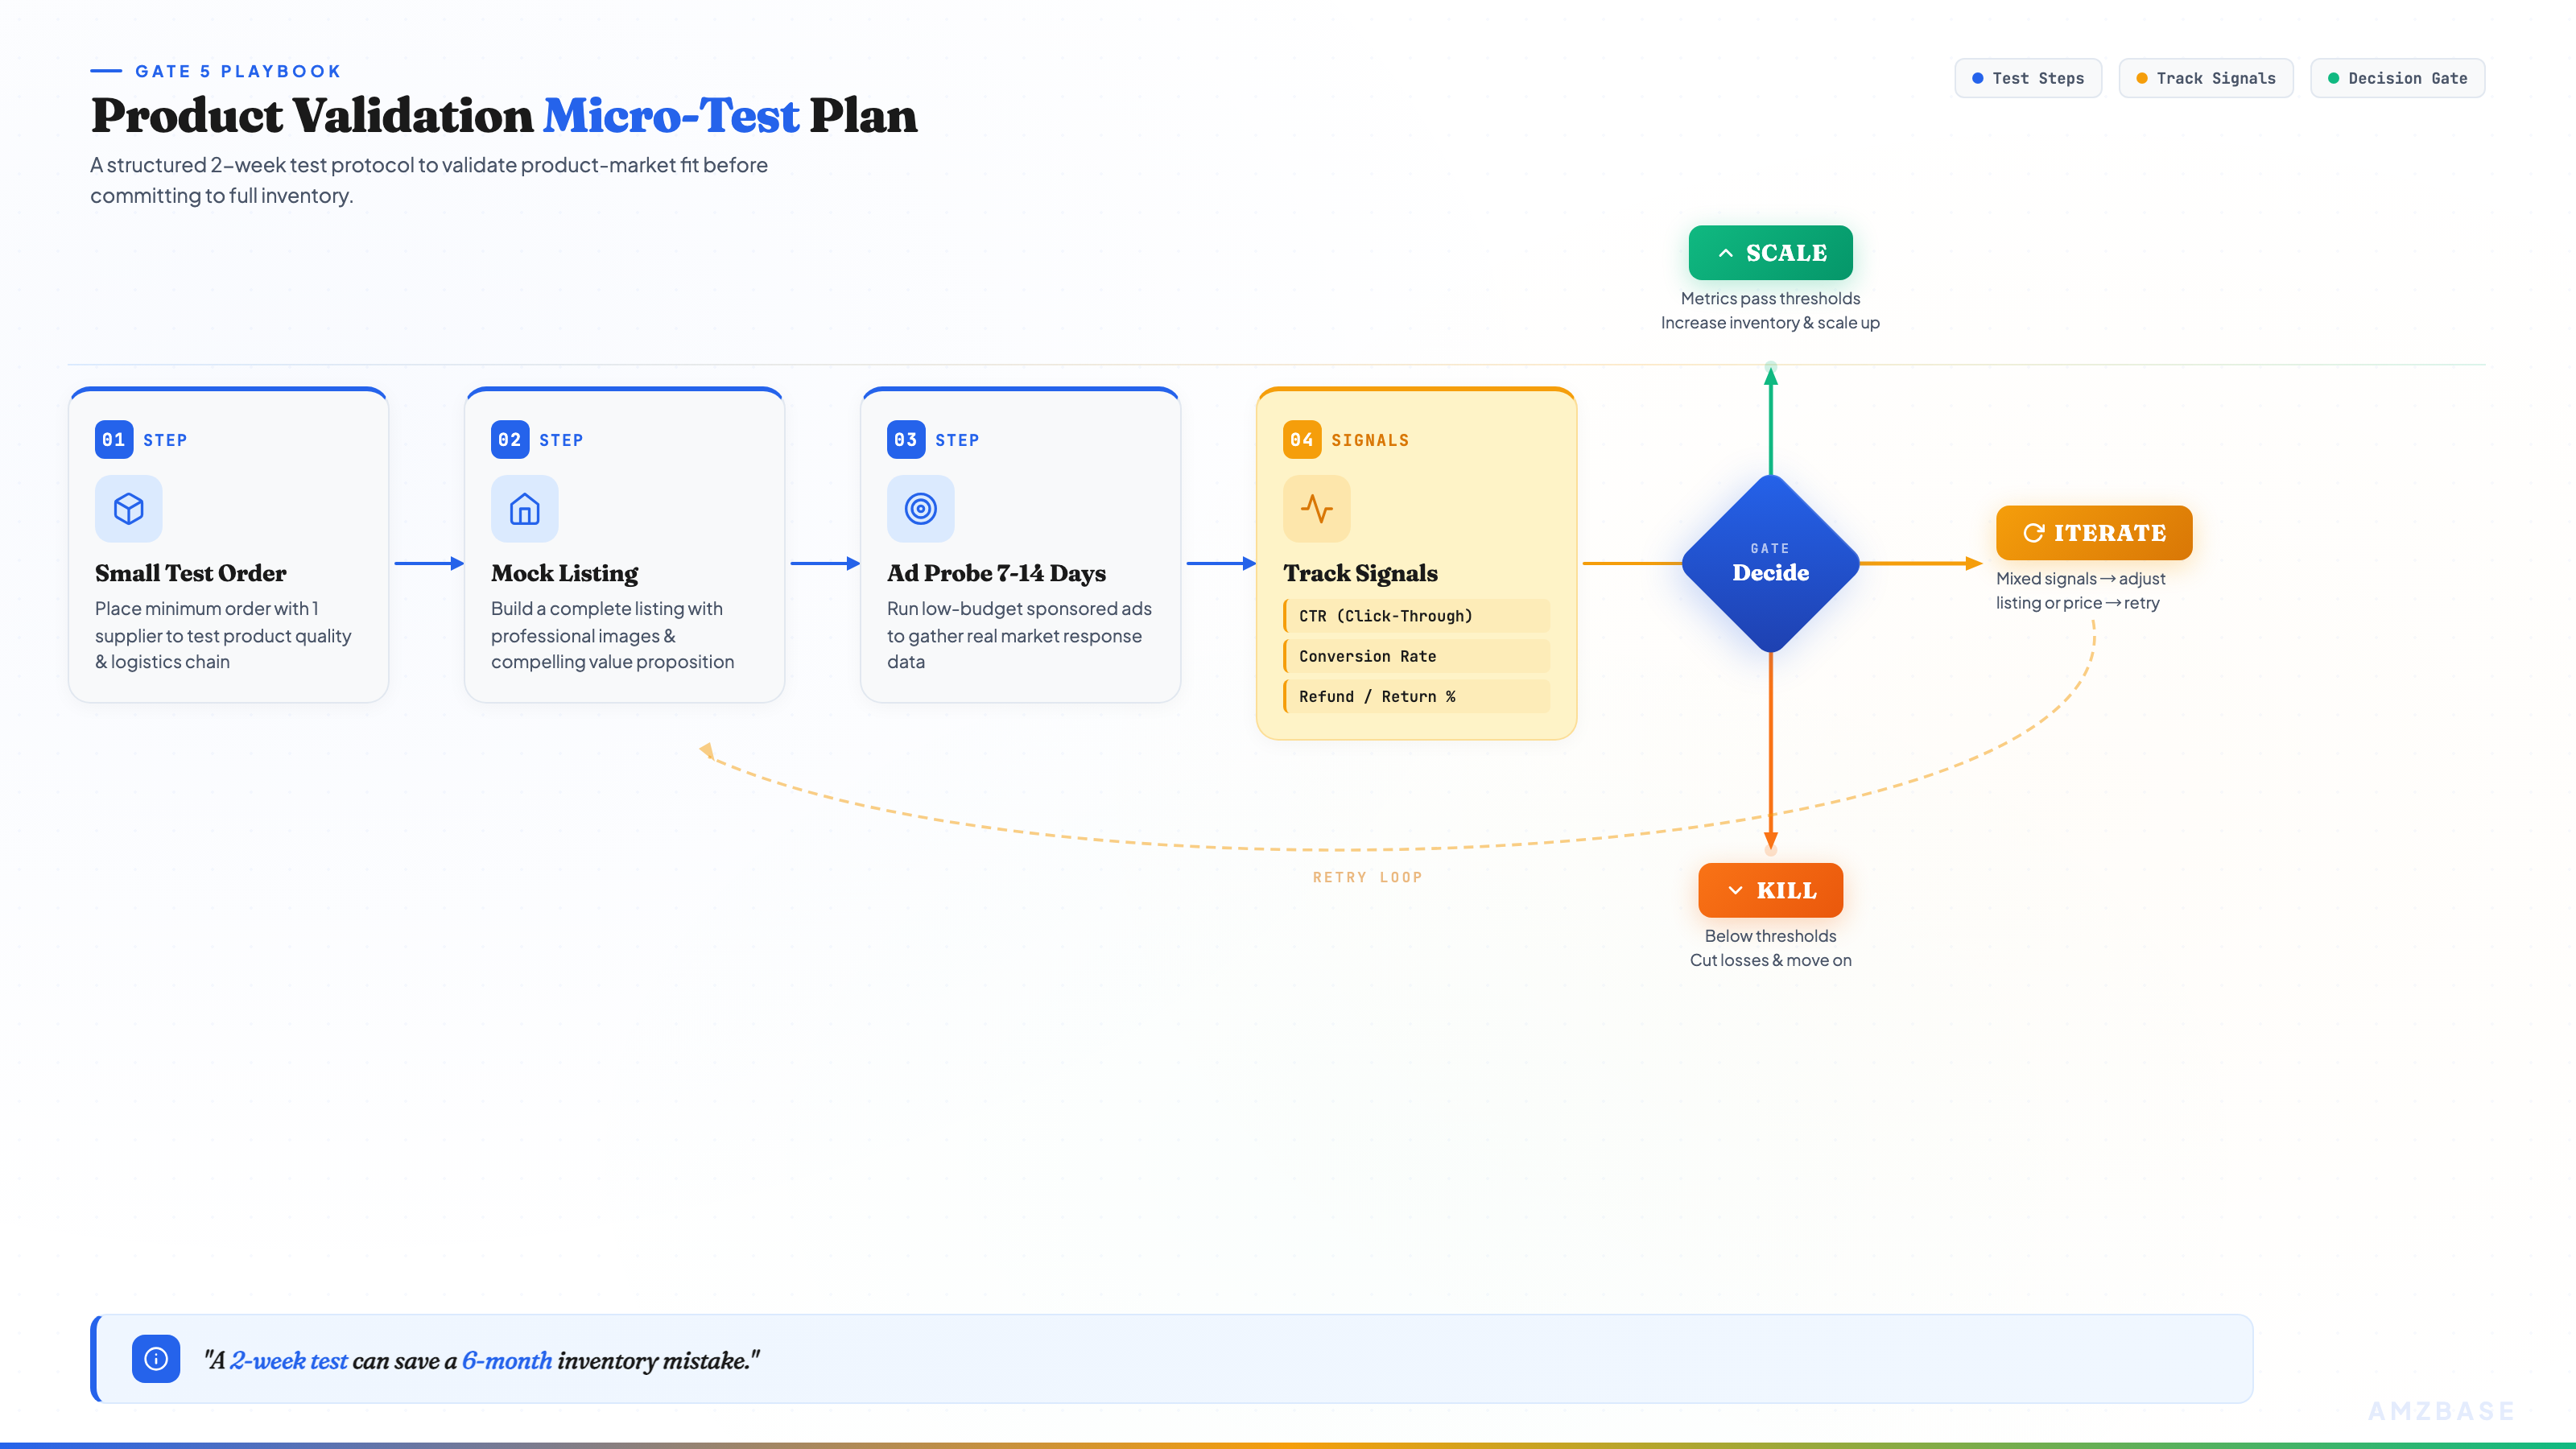This screenshot has height=1449, width=2576.
Task: Click the chevron-down inside KILL button
Action: click(x=1735, y=890)
